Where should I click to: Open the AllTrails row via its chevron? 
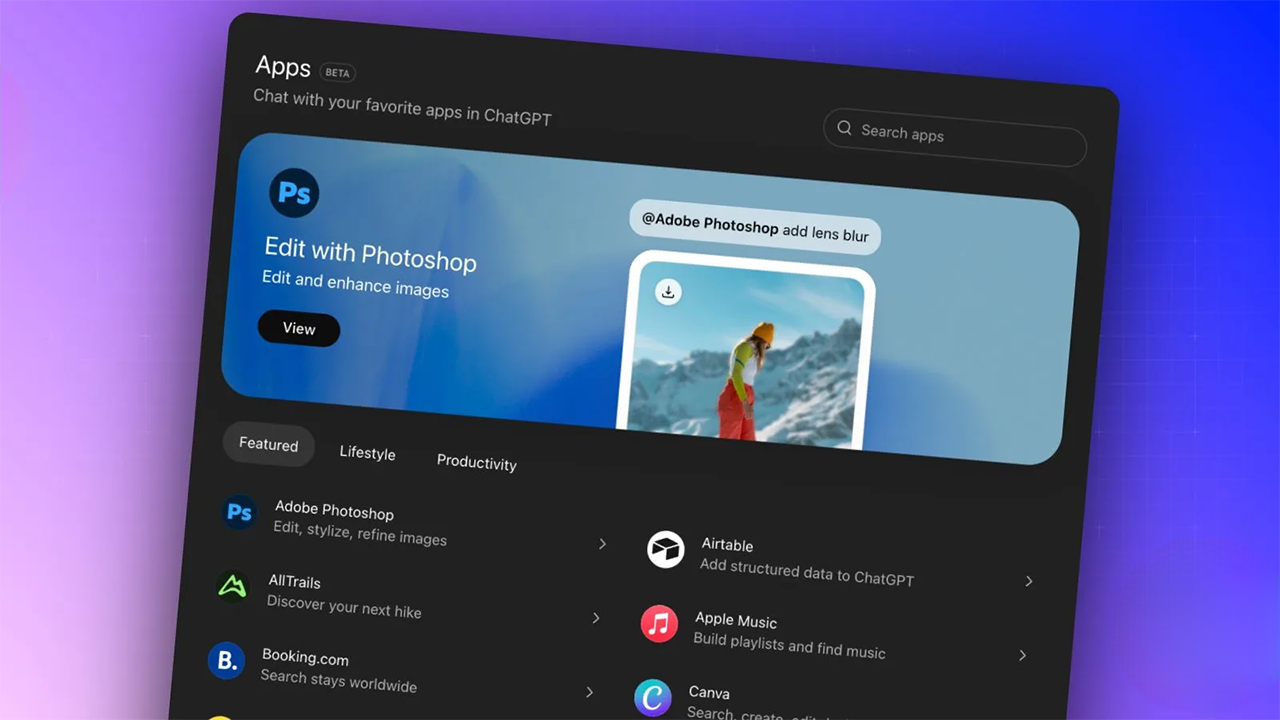(x=596, y=618)
